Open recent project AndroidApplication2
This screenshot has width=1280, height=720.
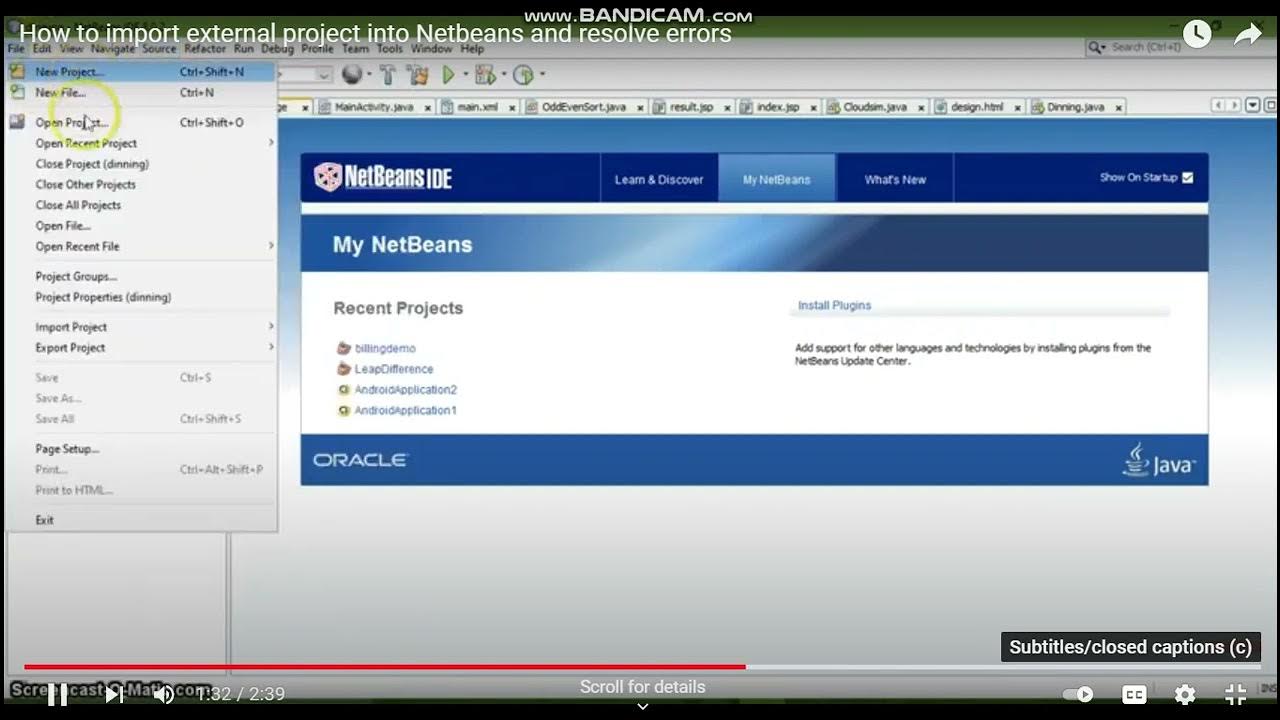coord(405,390)
